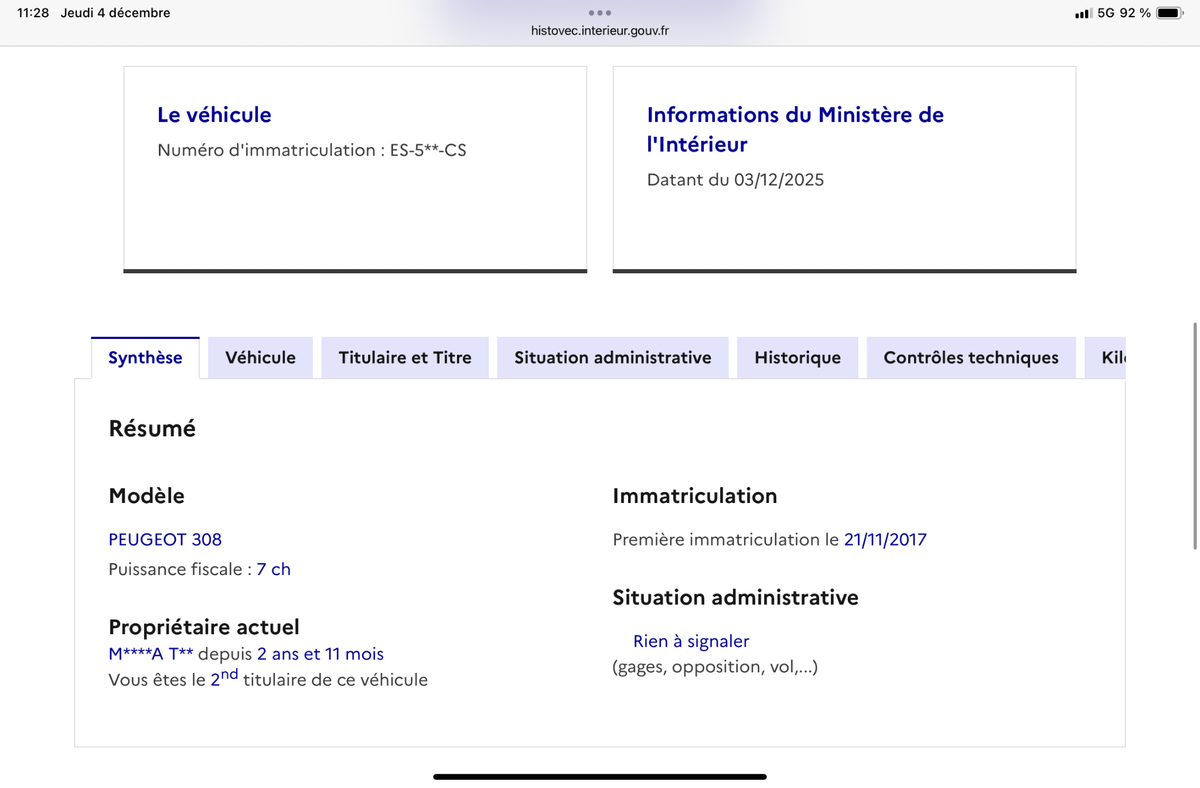Tap the home indicator bar at bottom
The image size is (1200, 788).
[x=600, y=776]
